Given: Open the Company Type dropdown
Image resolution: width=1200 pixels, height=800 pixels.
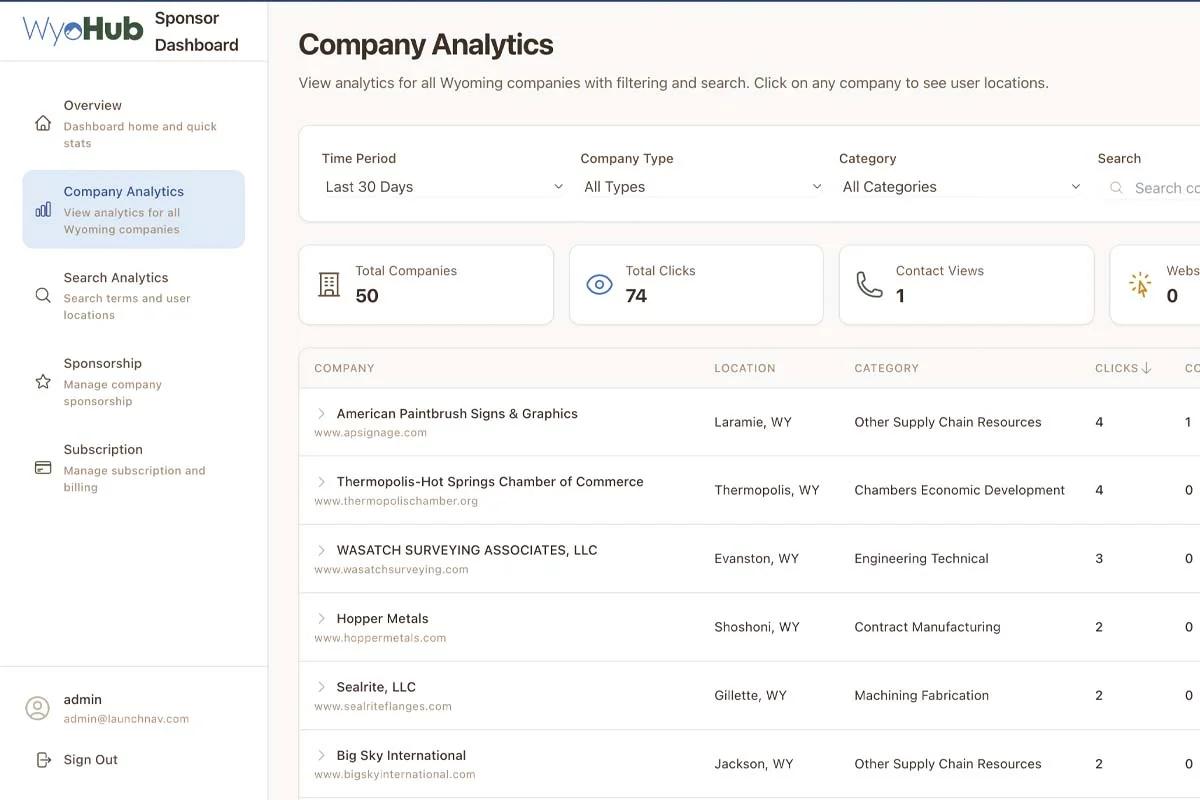Looking at the screenshot, I should [702, 187].
